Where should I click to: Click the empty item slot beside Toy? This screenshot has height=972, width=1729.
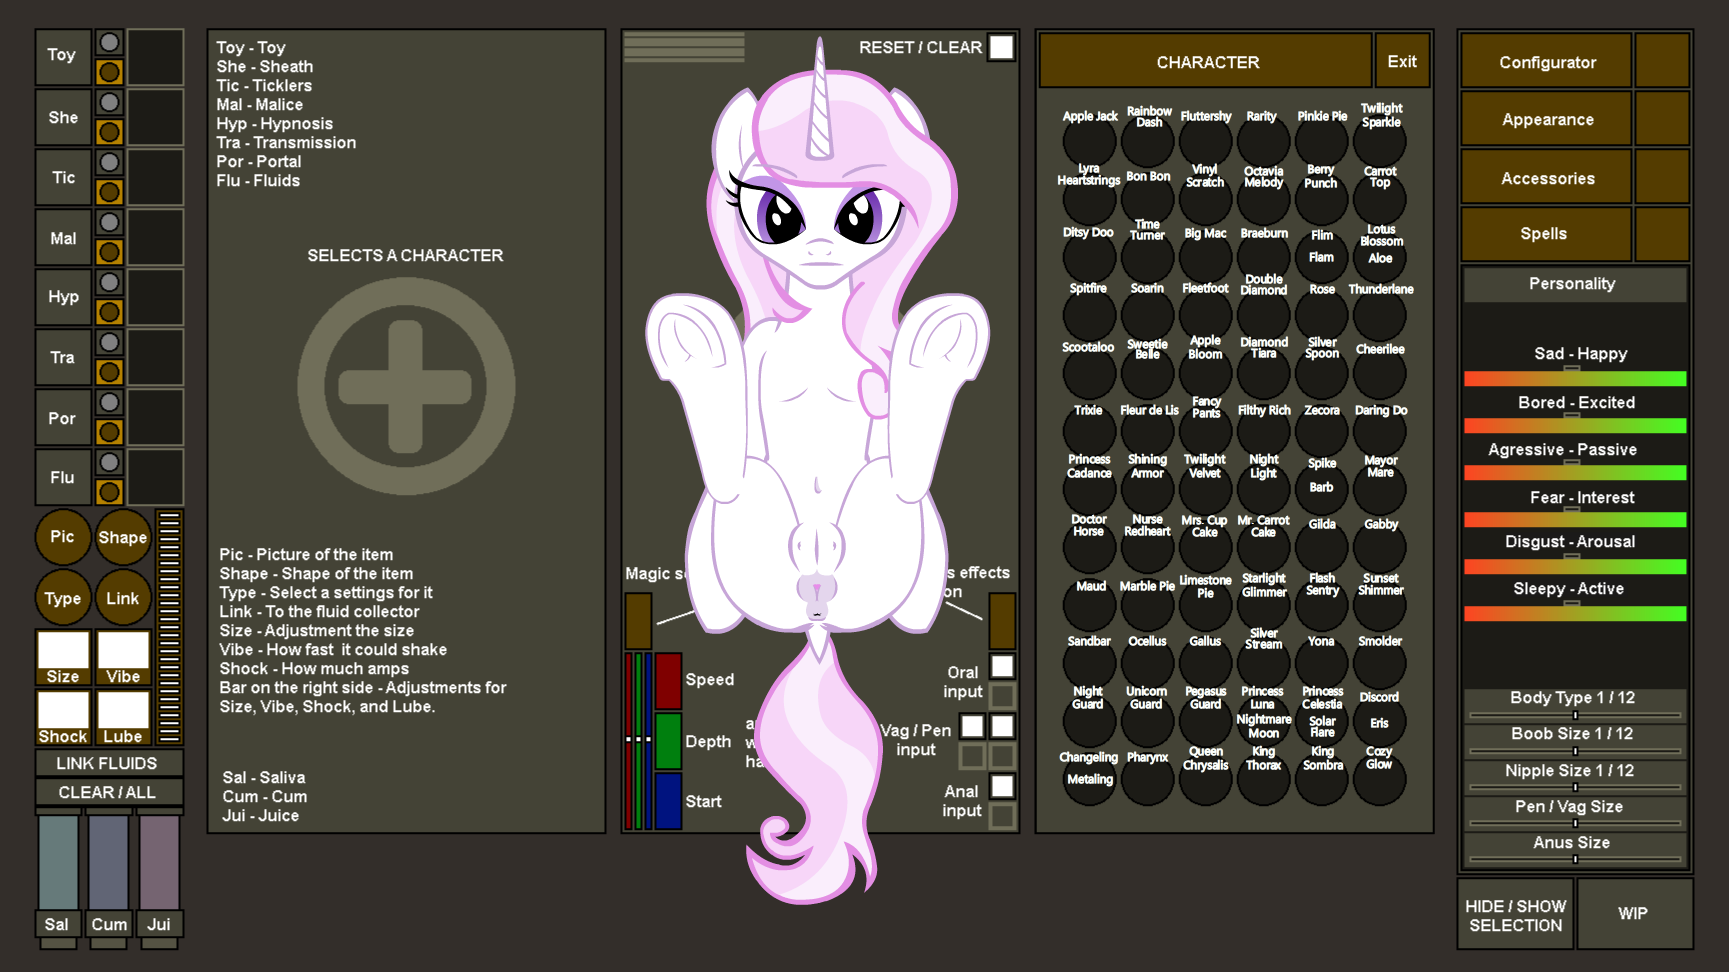(x=155, y=57)
